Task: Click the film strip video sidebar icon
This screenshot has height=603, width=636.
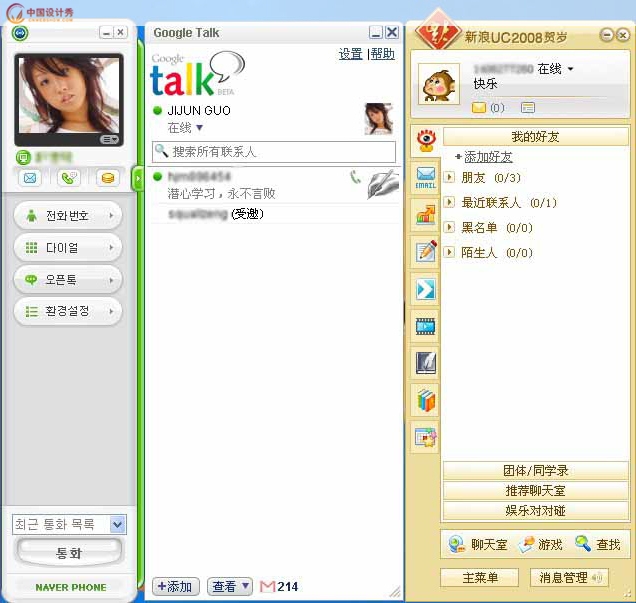Action: click(x=425, y=326)
